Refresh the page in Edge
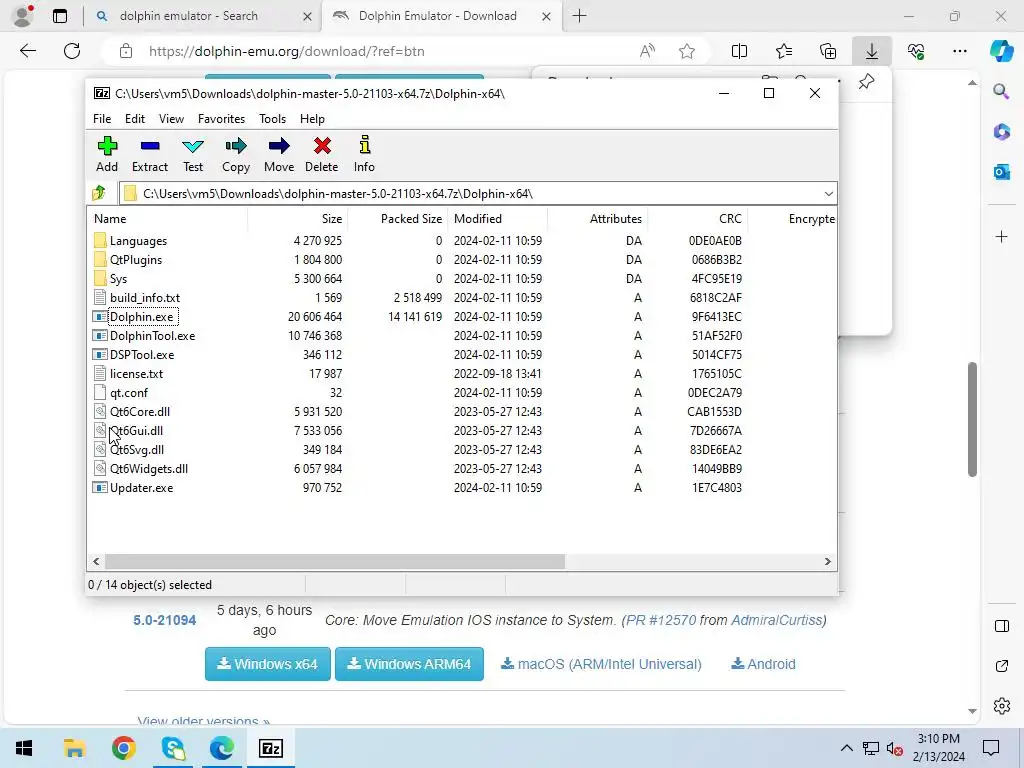Image resolution: width=1024 pixels, height=768 pixels. 72,51
